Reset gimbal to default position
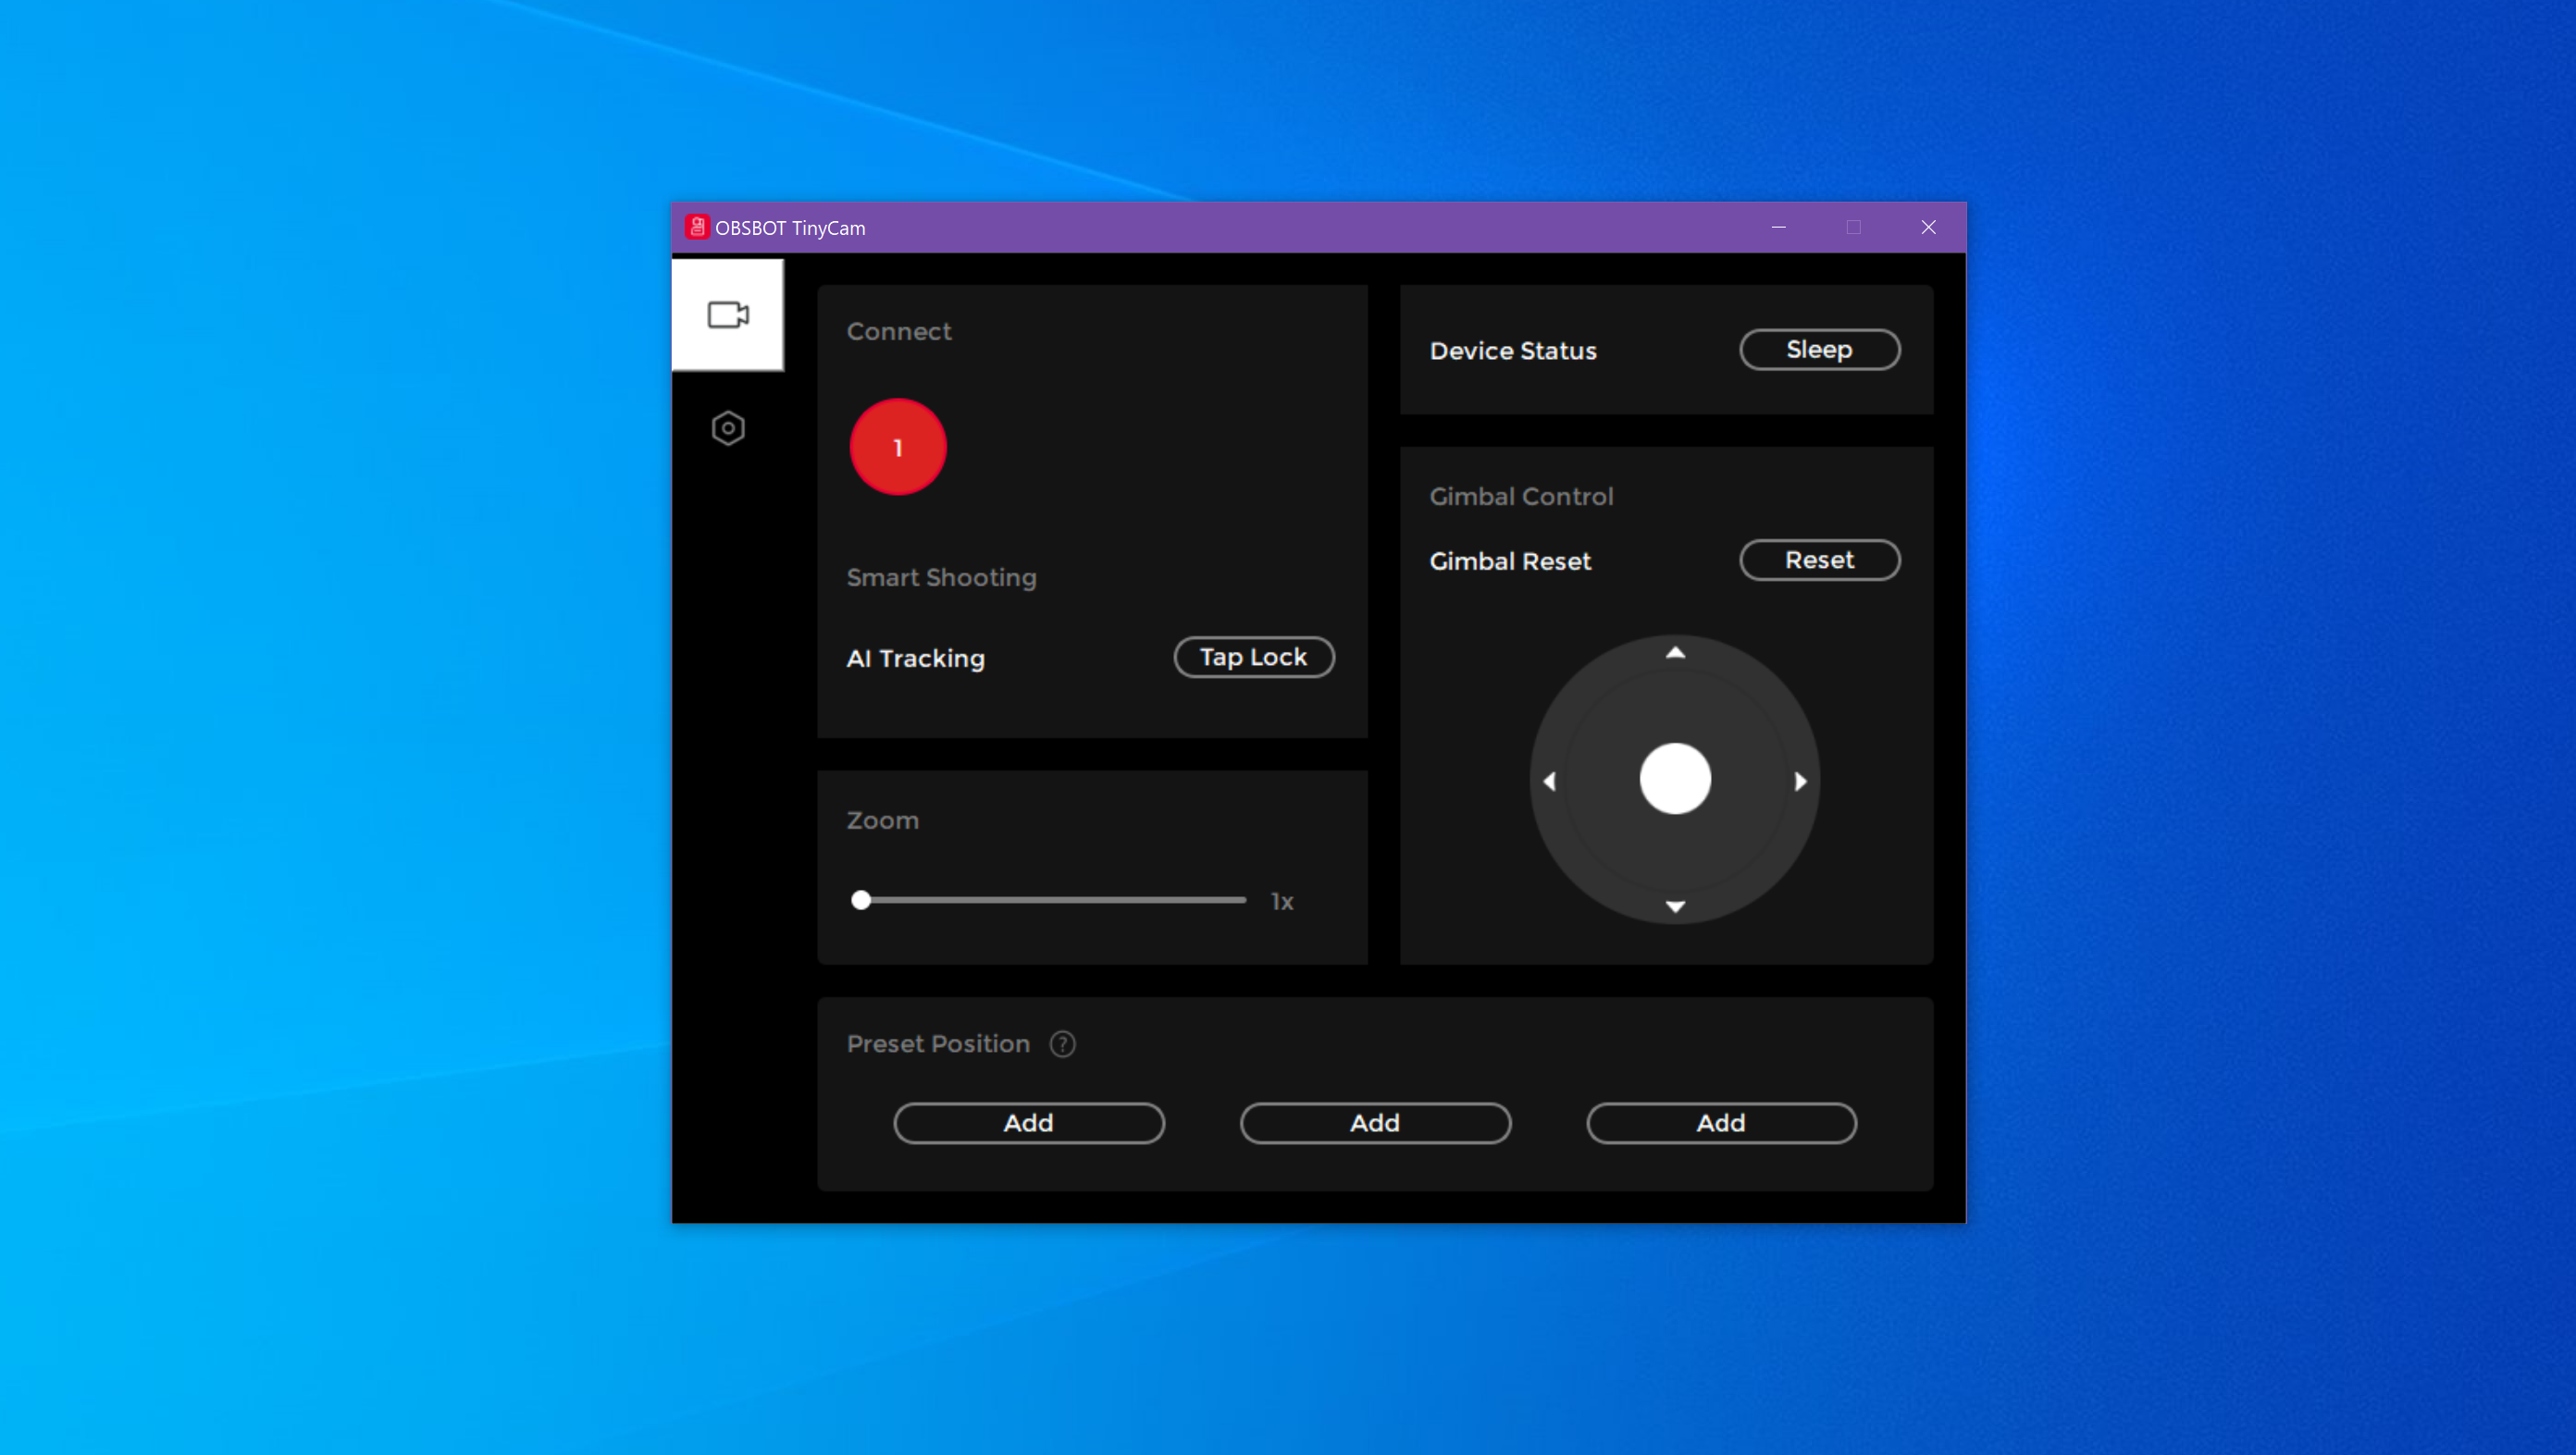Viewport: 2576px width, 1455px height. tap(1817, 559)
